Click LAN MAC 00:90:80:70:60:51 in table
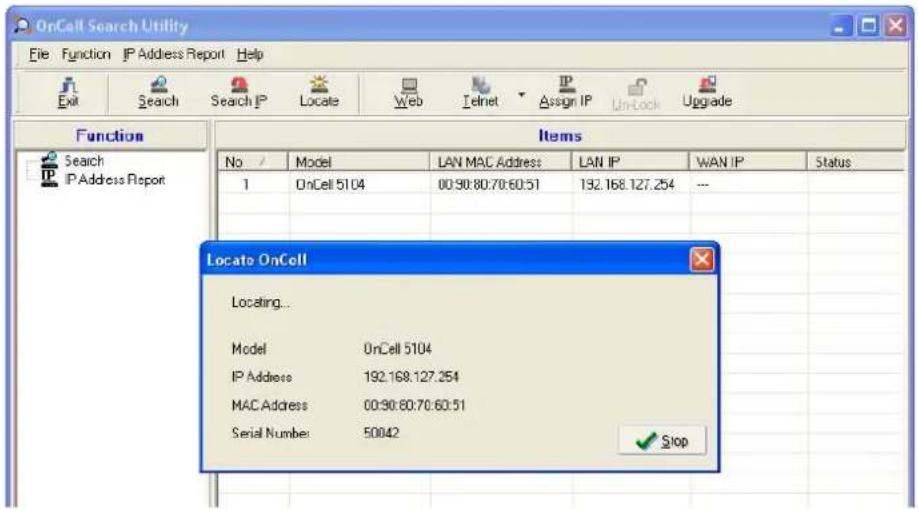 [x=488, y=185]
